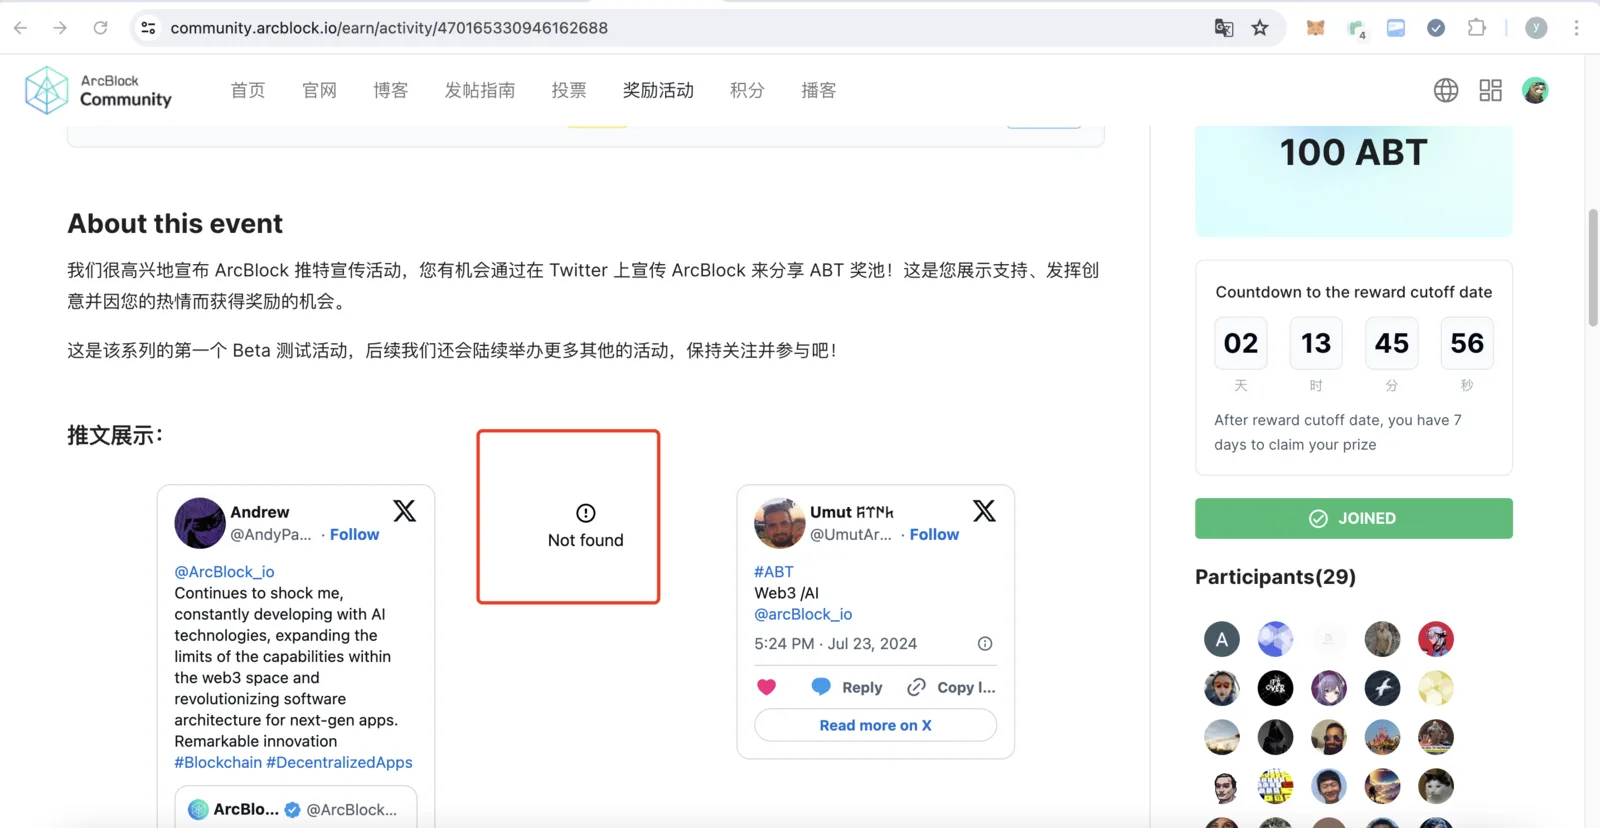
Task: Bookmark this page with the star
Action: [x=1260, y=28]
